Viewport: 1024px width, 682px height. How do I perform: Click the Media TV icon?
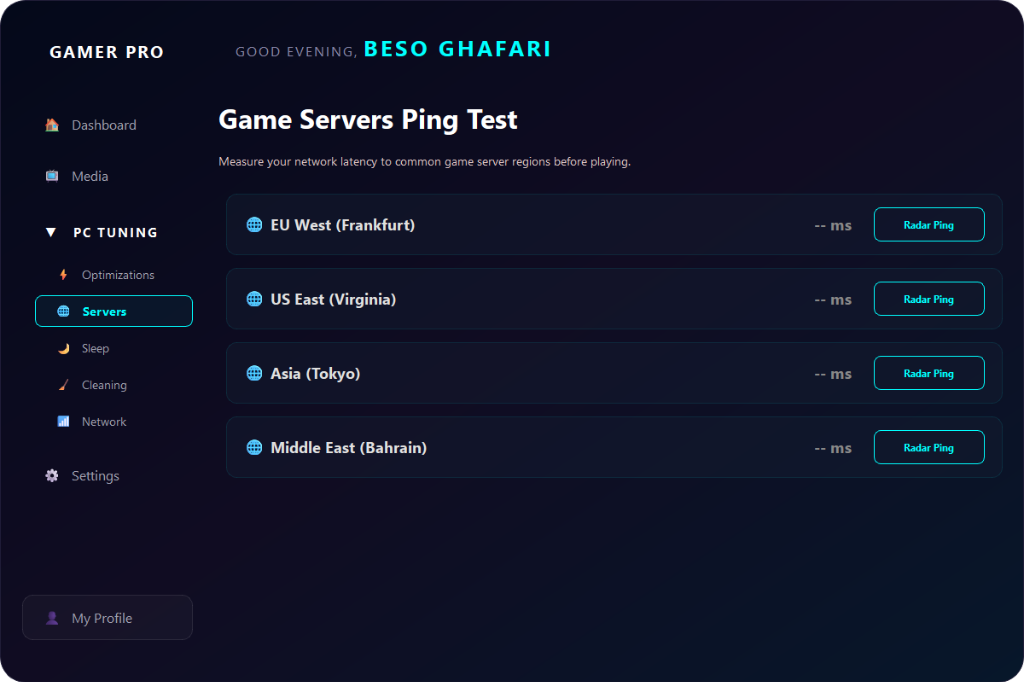point(52,176)
